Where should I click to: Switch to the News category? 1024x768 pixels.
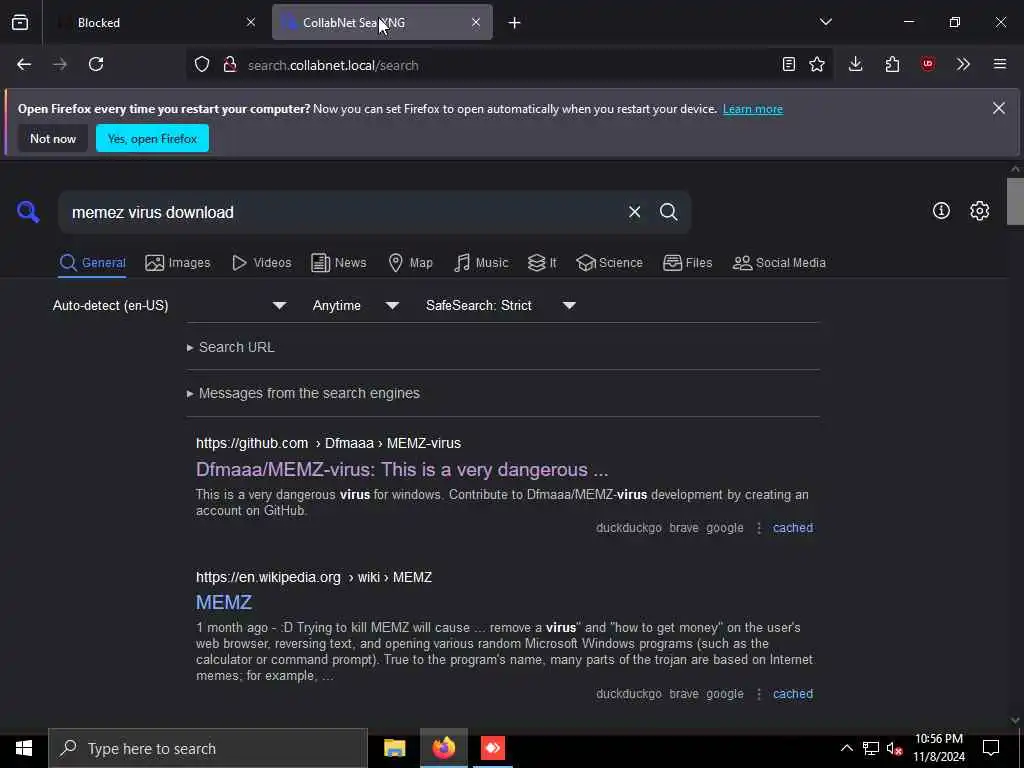pos(338,263)
